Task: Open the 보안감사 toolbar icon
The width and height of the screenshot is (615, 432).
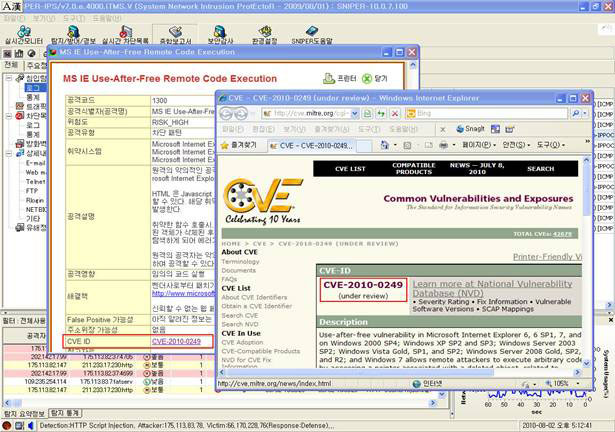Action: tap(220, 35)
